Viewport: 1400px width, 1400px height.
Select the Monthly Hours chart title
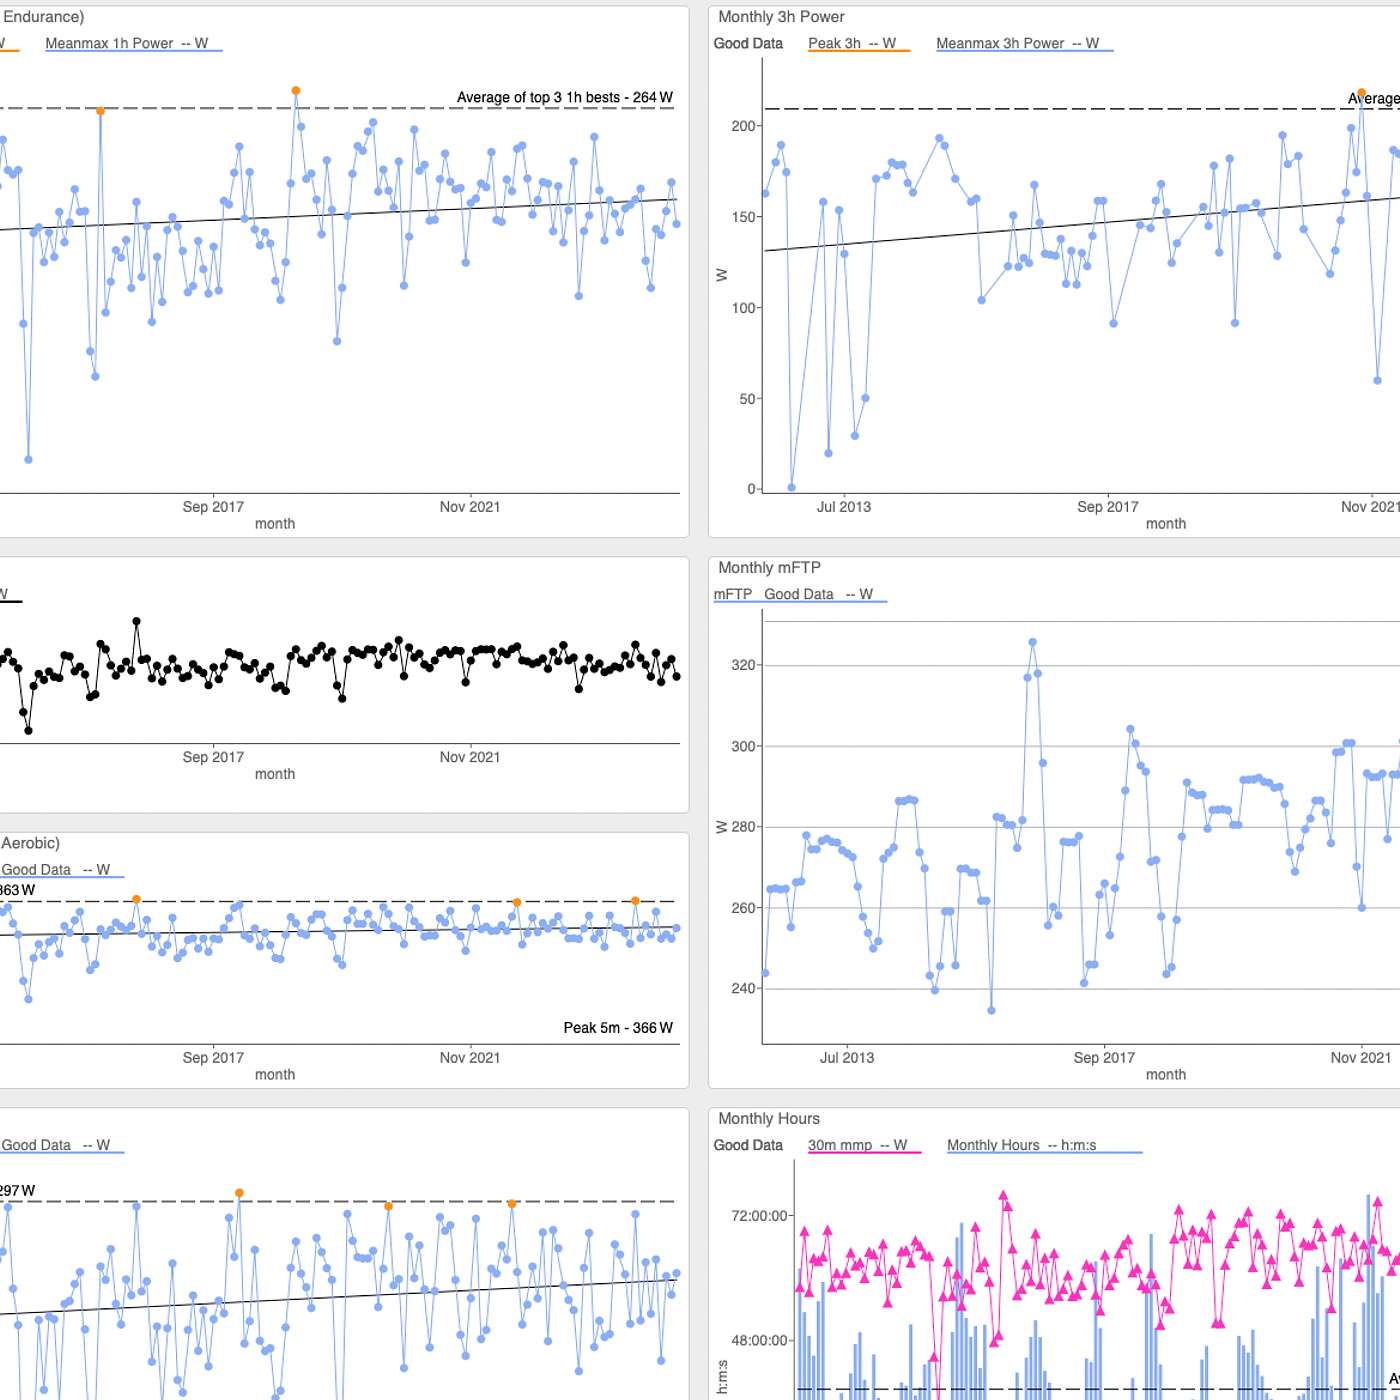click(x=768, y=1119)
